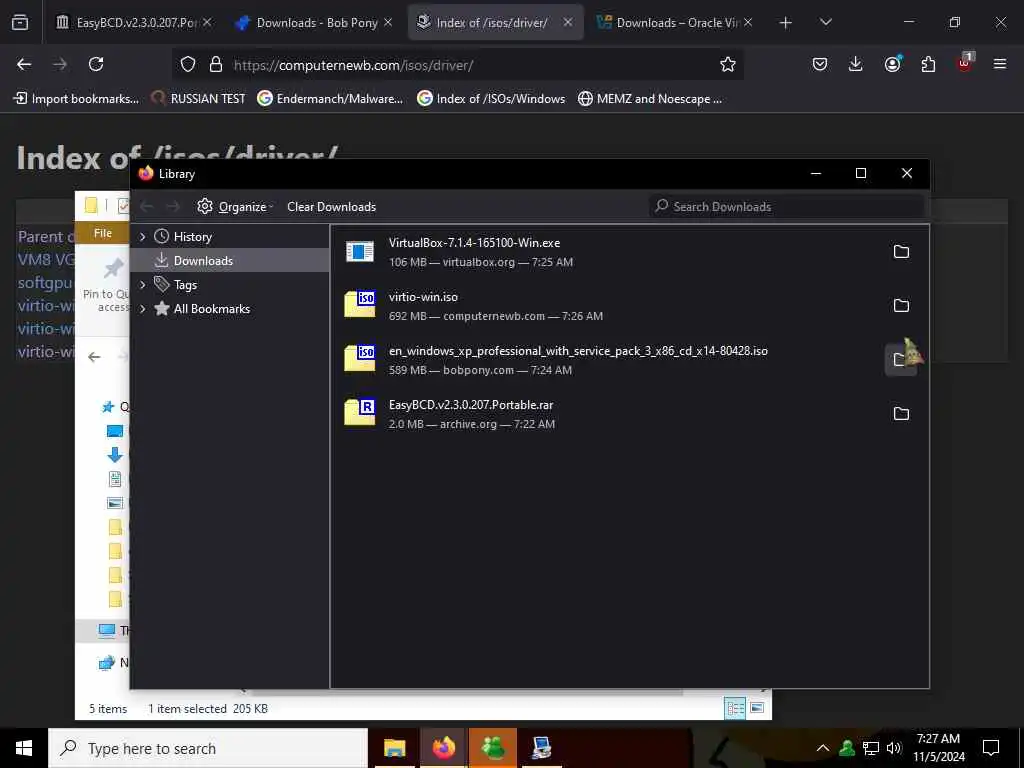Show virtio-win.iso in its containing folder
Viewport: 1024px width, 768px height.
901,306
